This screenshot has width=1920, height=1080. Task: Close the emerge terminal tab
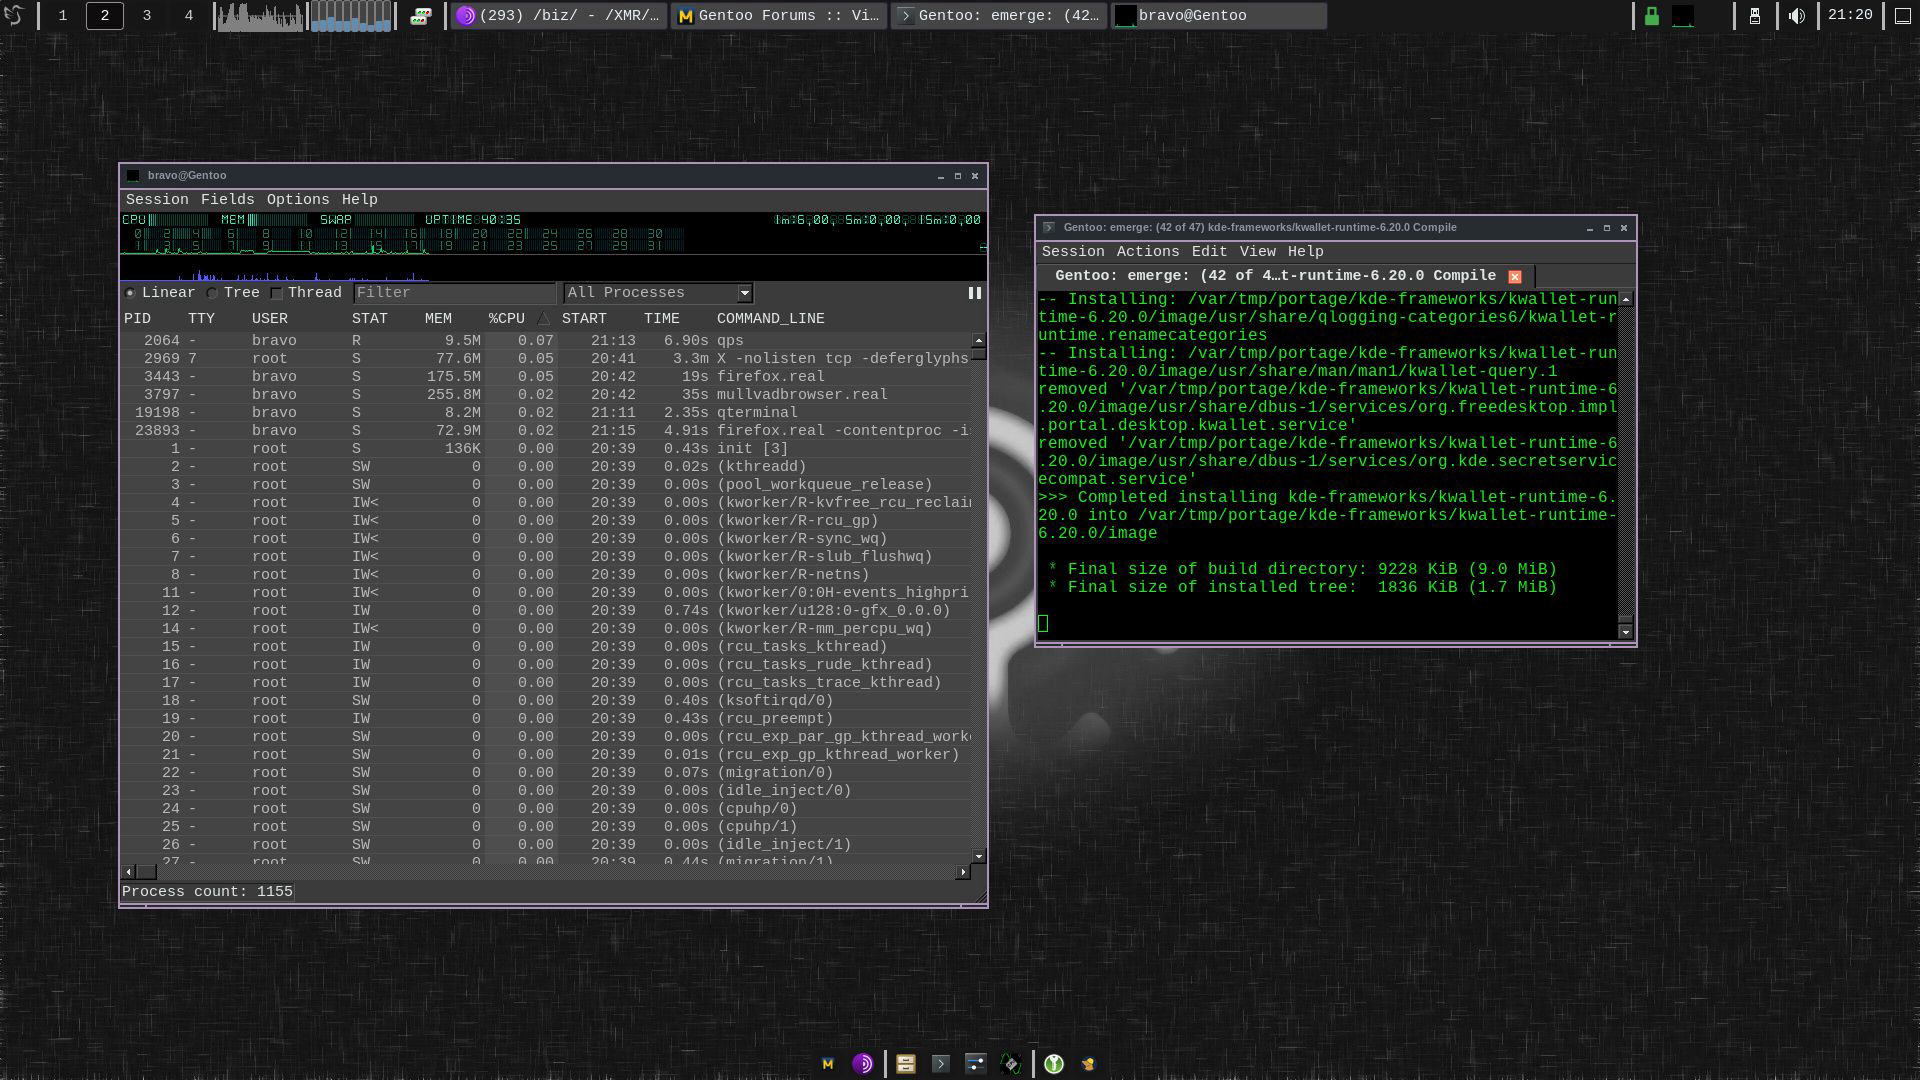click(x=1514, y=277)
